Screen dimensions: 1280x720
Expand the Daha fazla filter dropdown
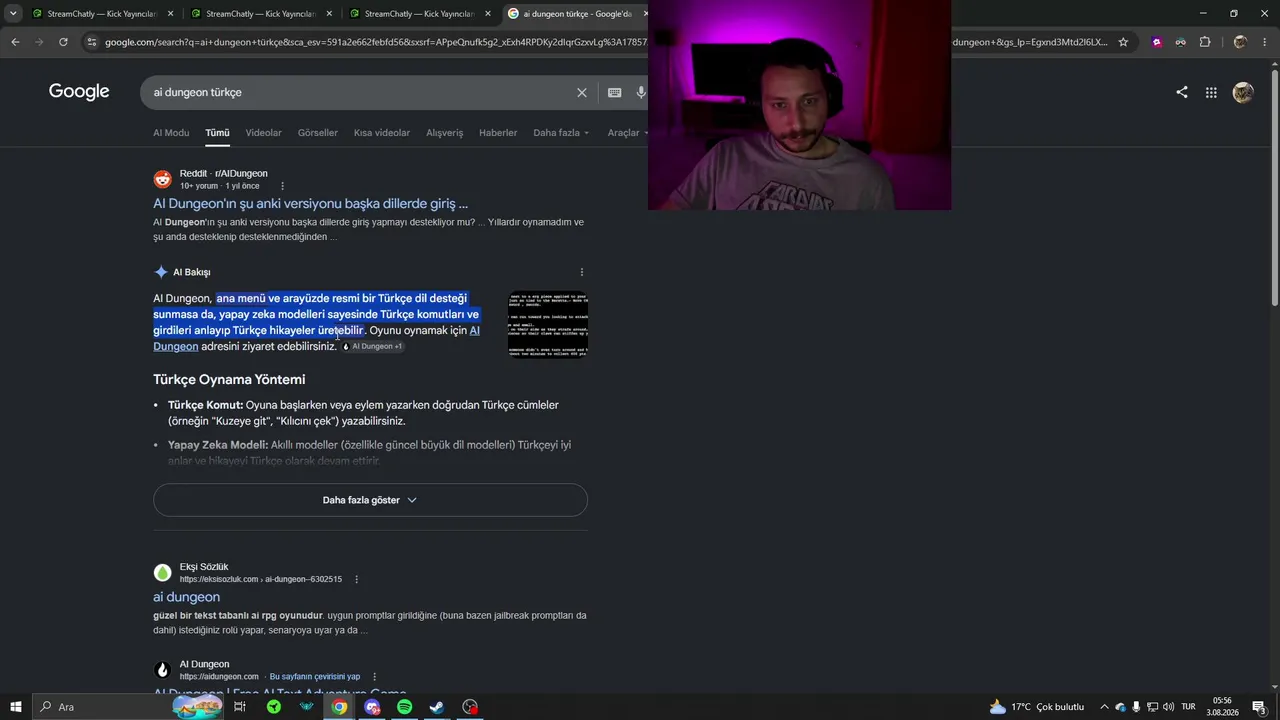point(561,133)
